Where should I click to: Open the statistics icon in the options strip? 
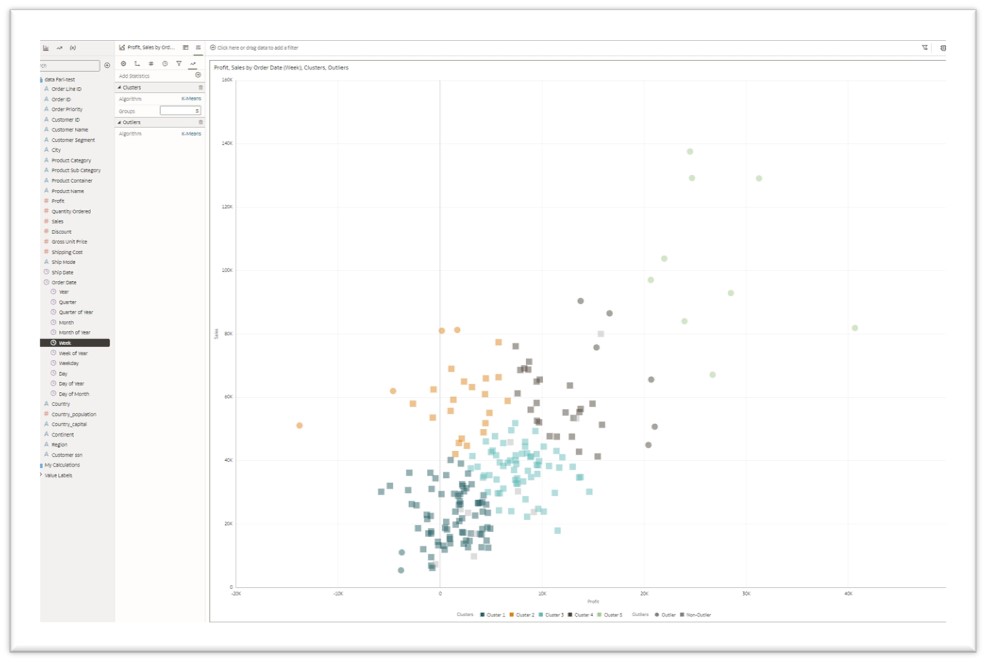coord(151,63)
